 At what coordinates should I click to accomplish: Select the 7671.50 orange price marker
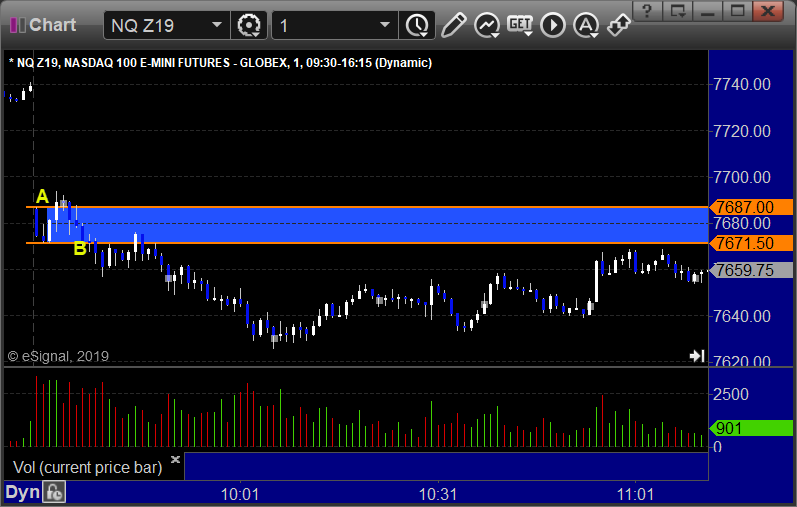pos(752,243)
